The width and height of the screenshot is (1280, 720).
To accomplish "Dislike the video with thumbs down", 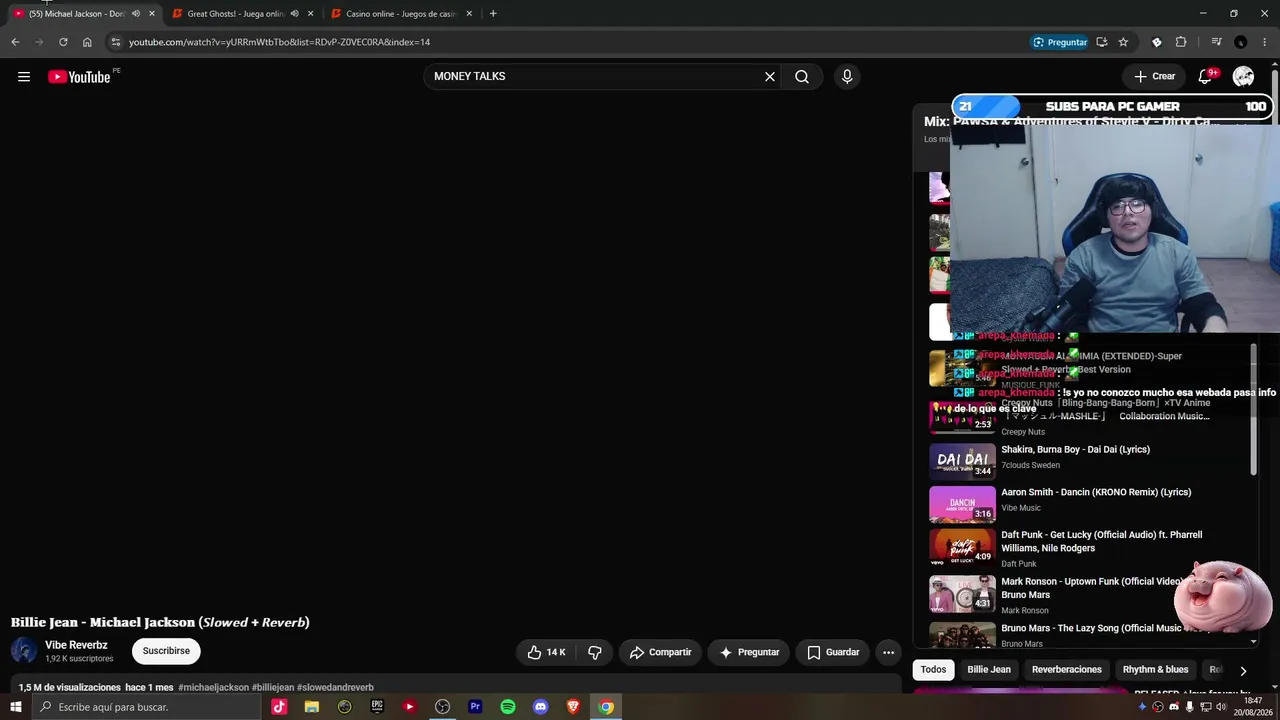I will [x=594, y=652].
